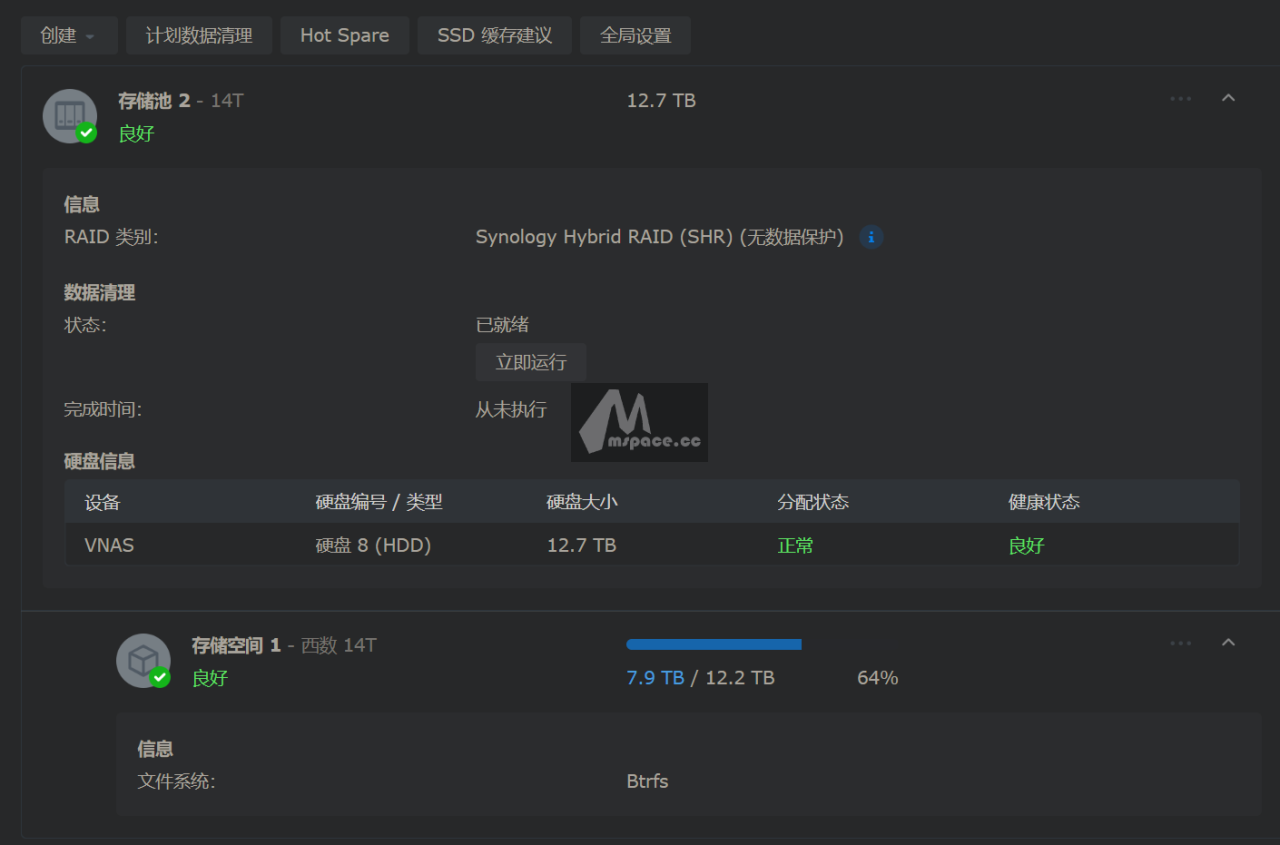Viewport: 1280px width, 845px height.
Task: Click the 硬盘 8 (HDD) cell
Action: pyautogui.click(x=373, y=545)
